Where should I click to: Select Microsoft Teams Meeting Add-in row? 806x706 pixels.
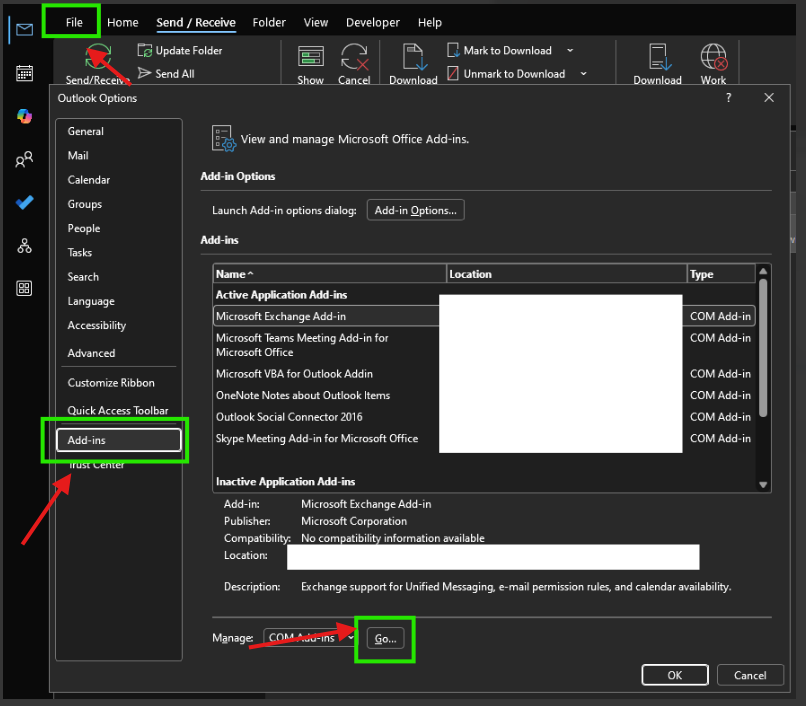click(484, 345)
